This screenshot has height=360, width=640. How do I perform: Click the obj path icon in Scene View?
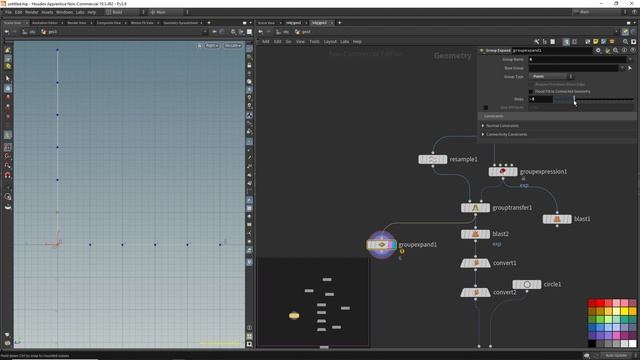coord(25,32)
